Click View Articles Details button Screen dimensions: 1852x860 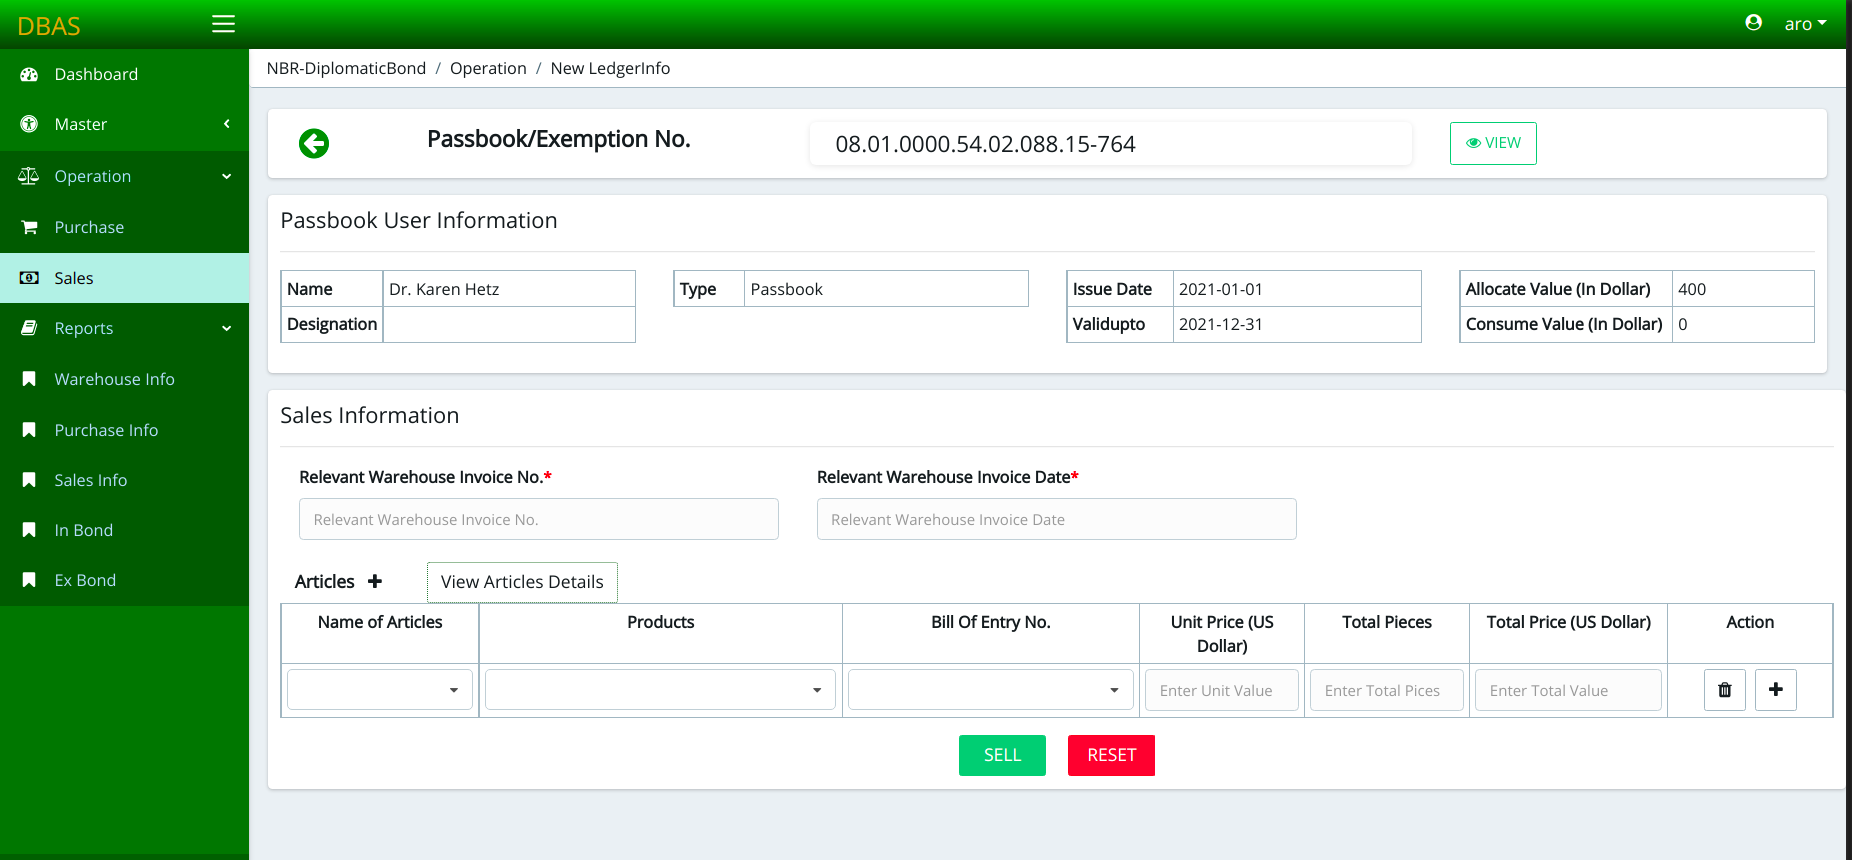522,582
